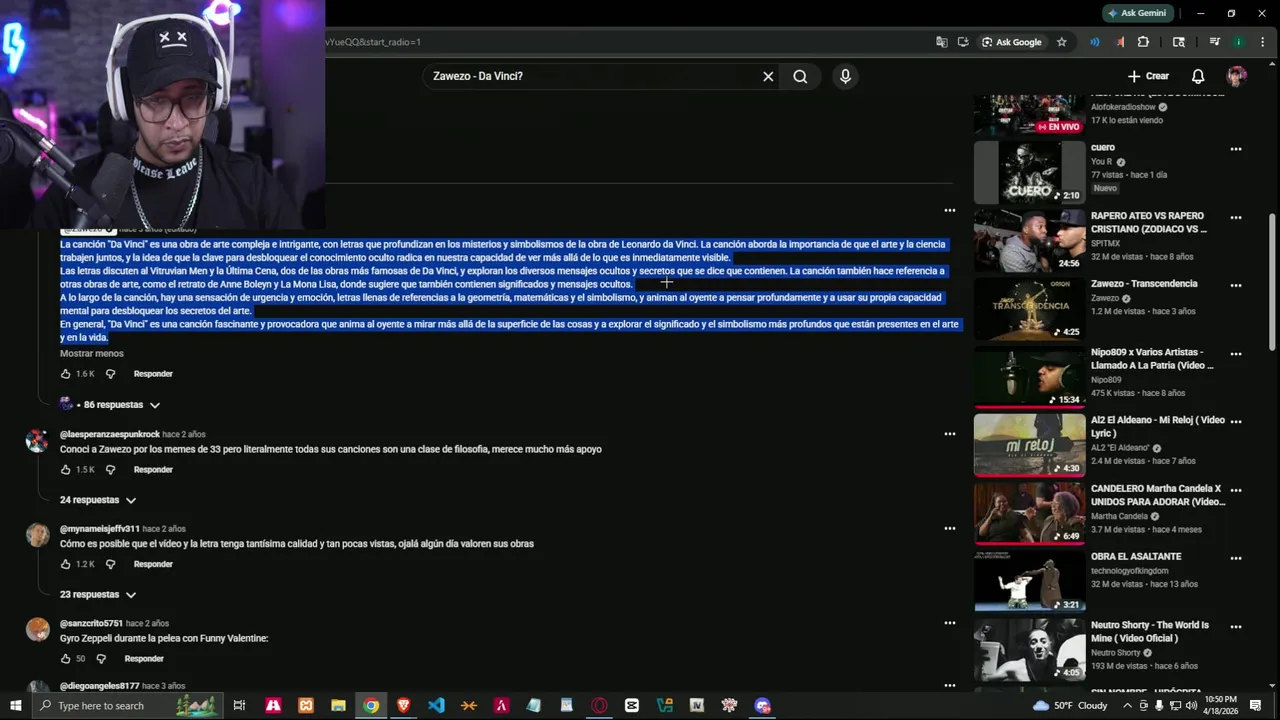Open options for AL2 El Aldeano Mi Reloj video
The width and height of the screenshot is (1280, 720).
coord(1236,422)
